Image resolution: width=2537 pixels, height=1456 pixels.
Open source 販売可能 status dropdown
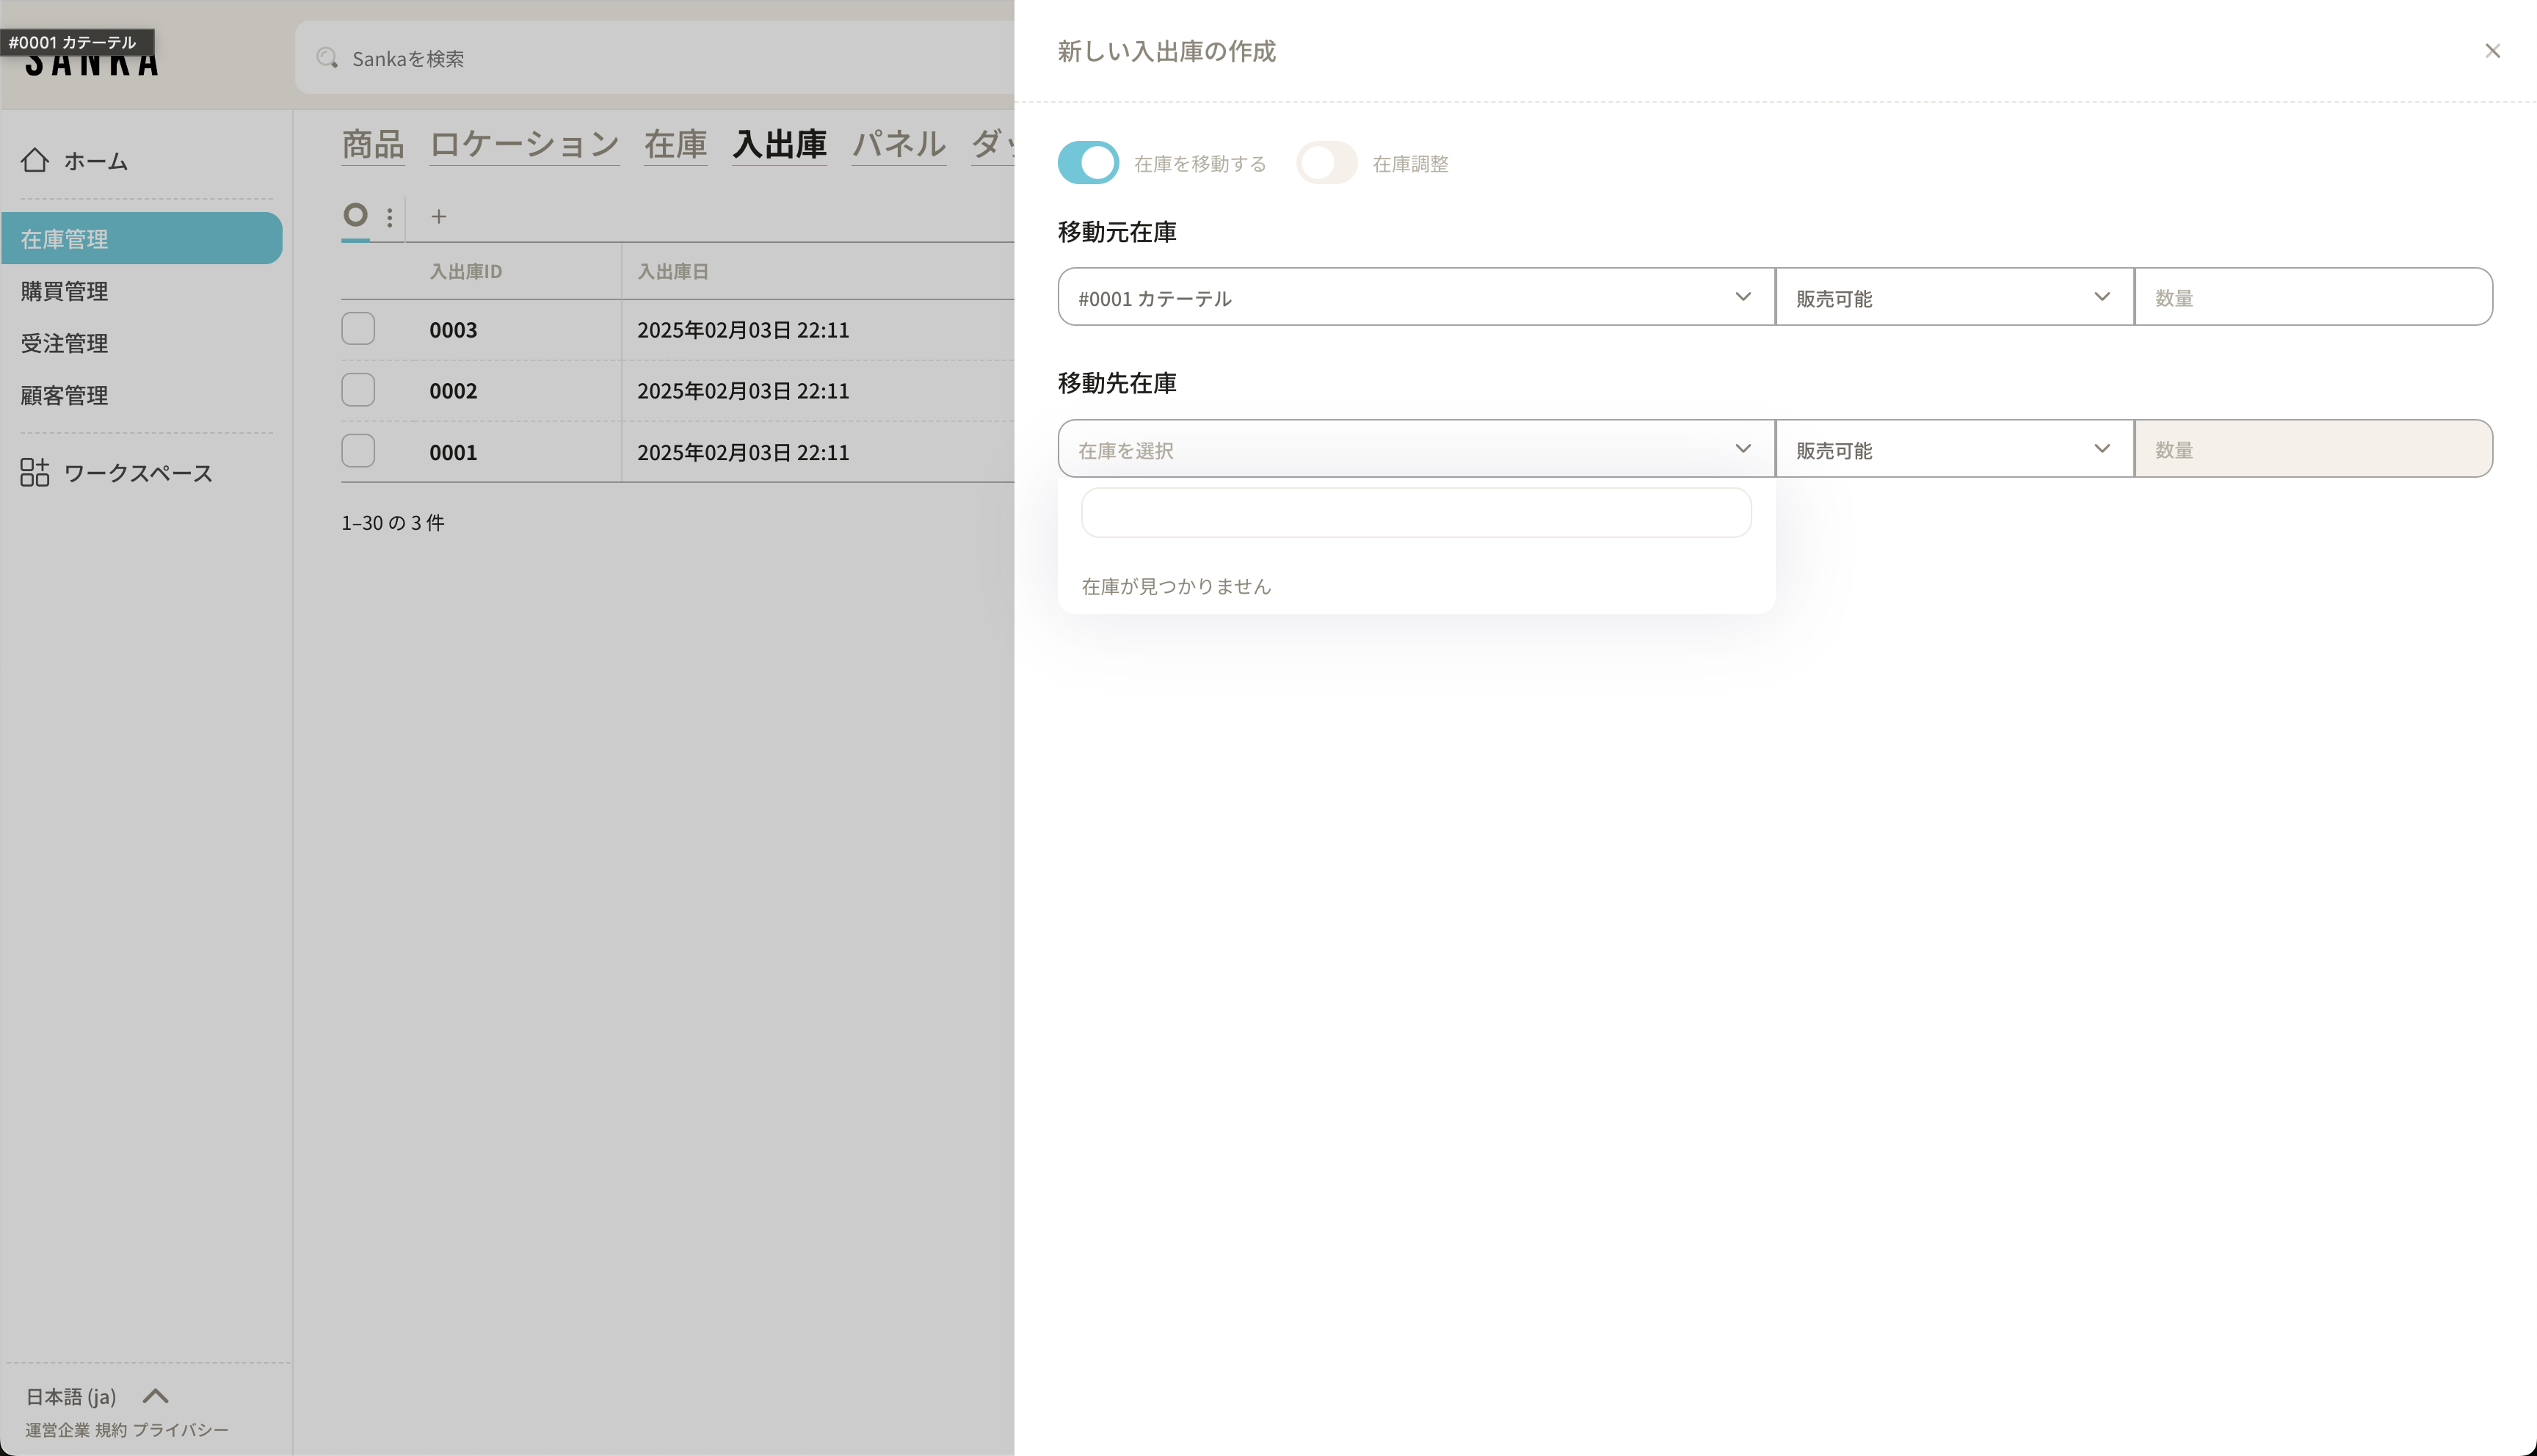click(1953, 297)
